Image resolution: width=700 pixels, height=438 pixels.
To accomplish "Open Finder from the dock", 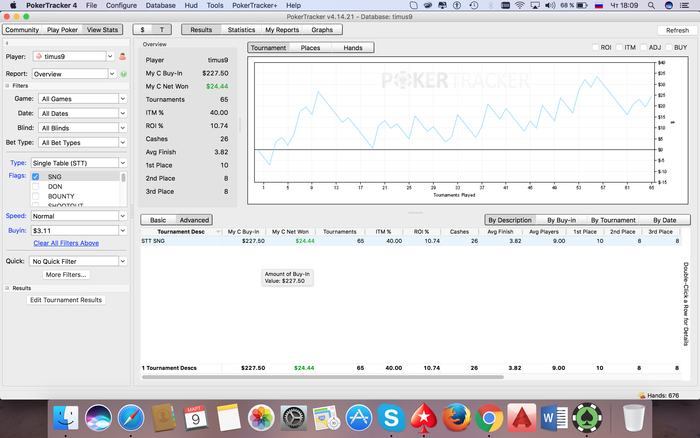I will [x=66, y=418].
